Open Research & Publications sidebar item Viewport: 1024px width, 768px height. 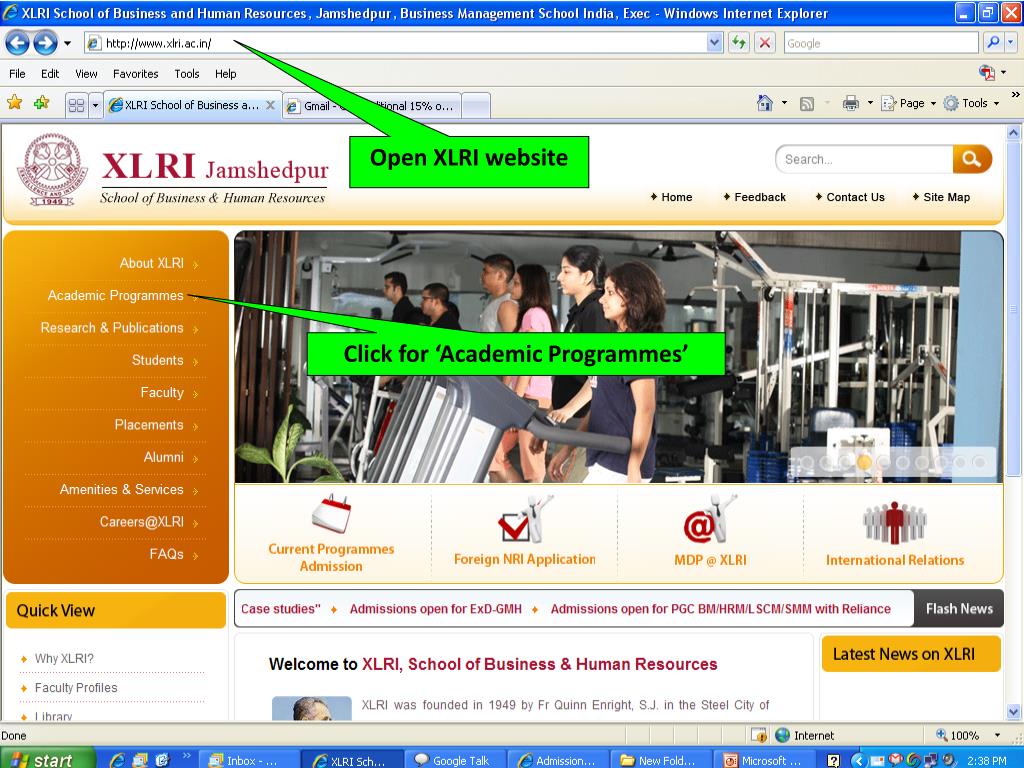(112, 328)
